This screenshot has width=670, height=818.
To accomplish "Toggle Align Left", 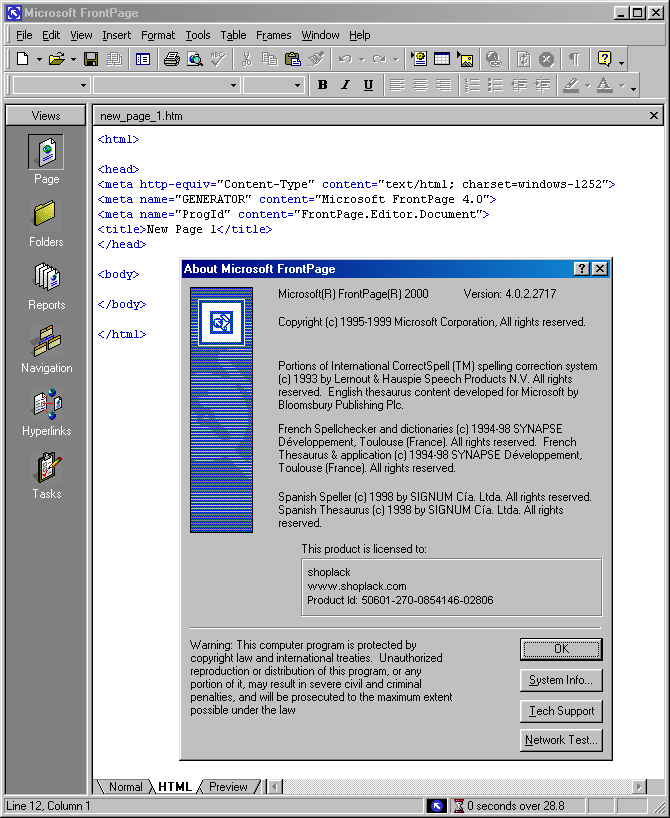I will coord(397,85).
